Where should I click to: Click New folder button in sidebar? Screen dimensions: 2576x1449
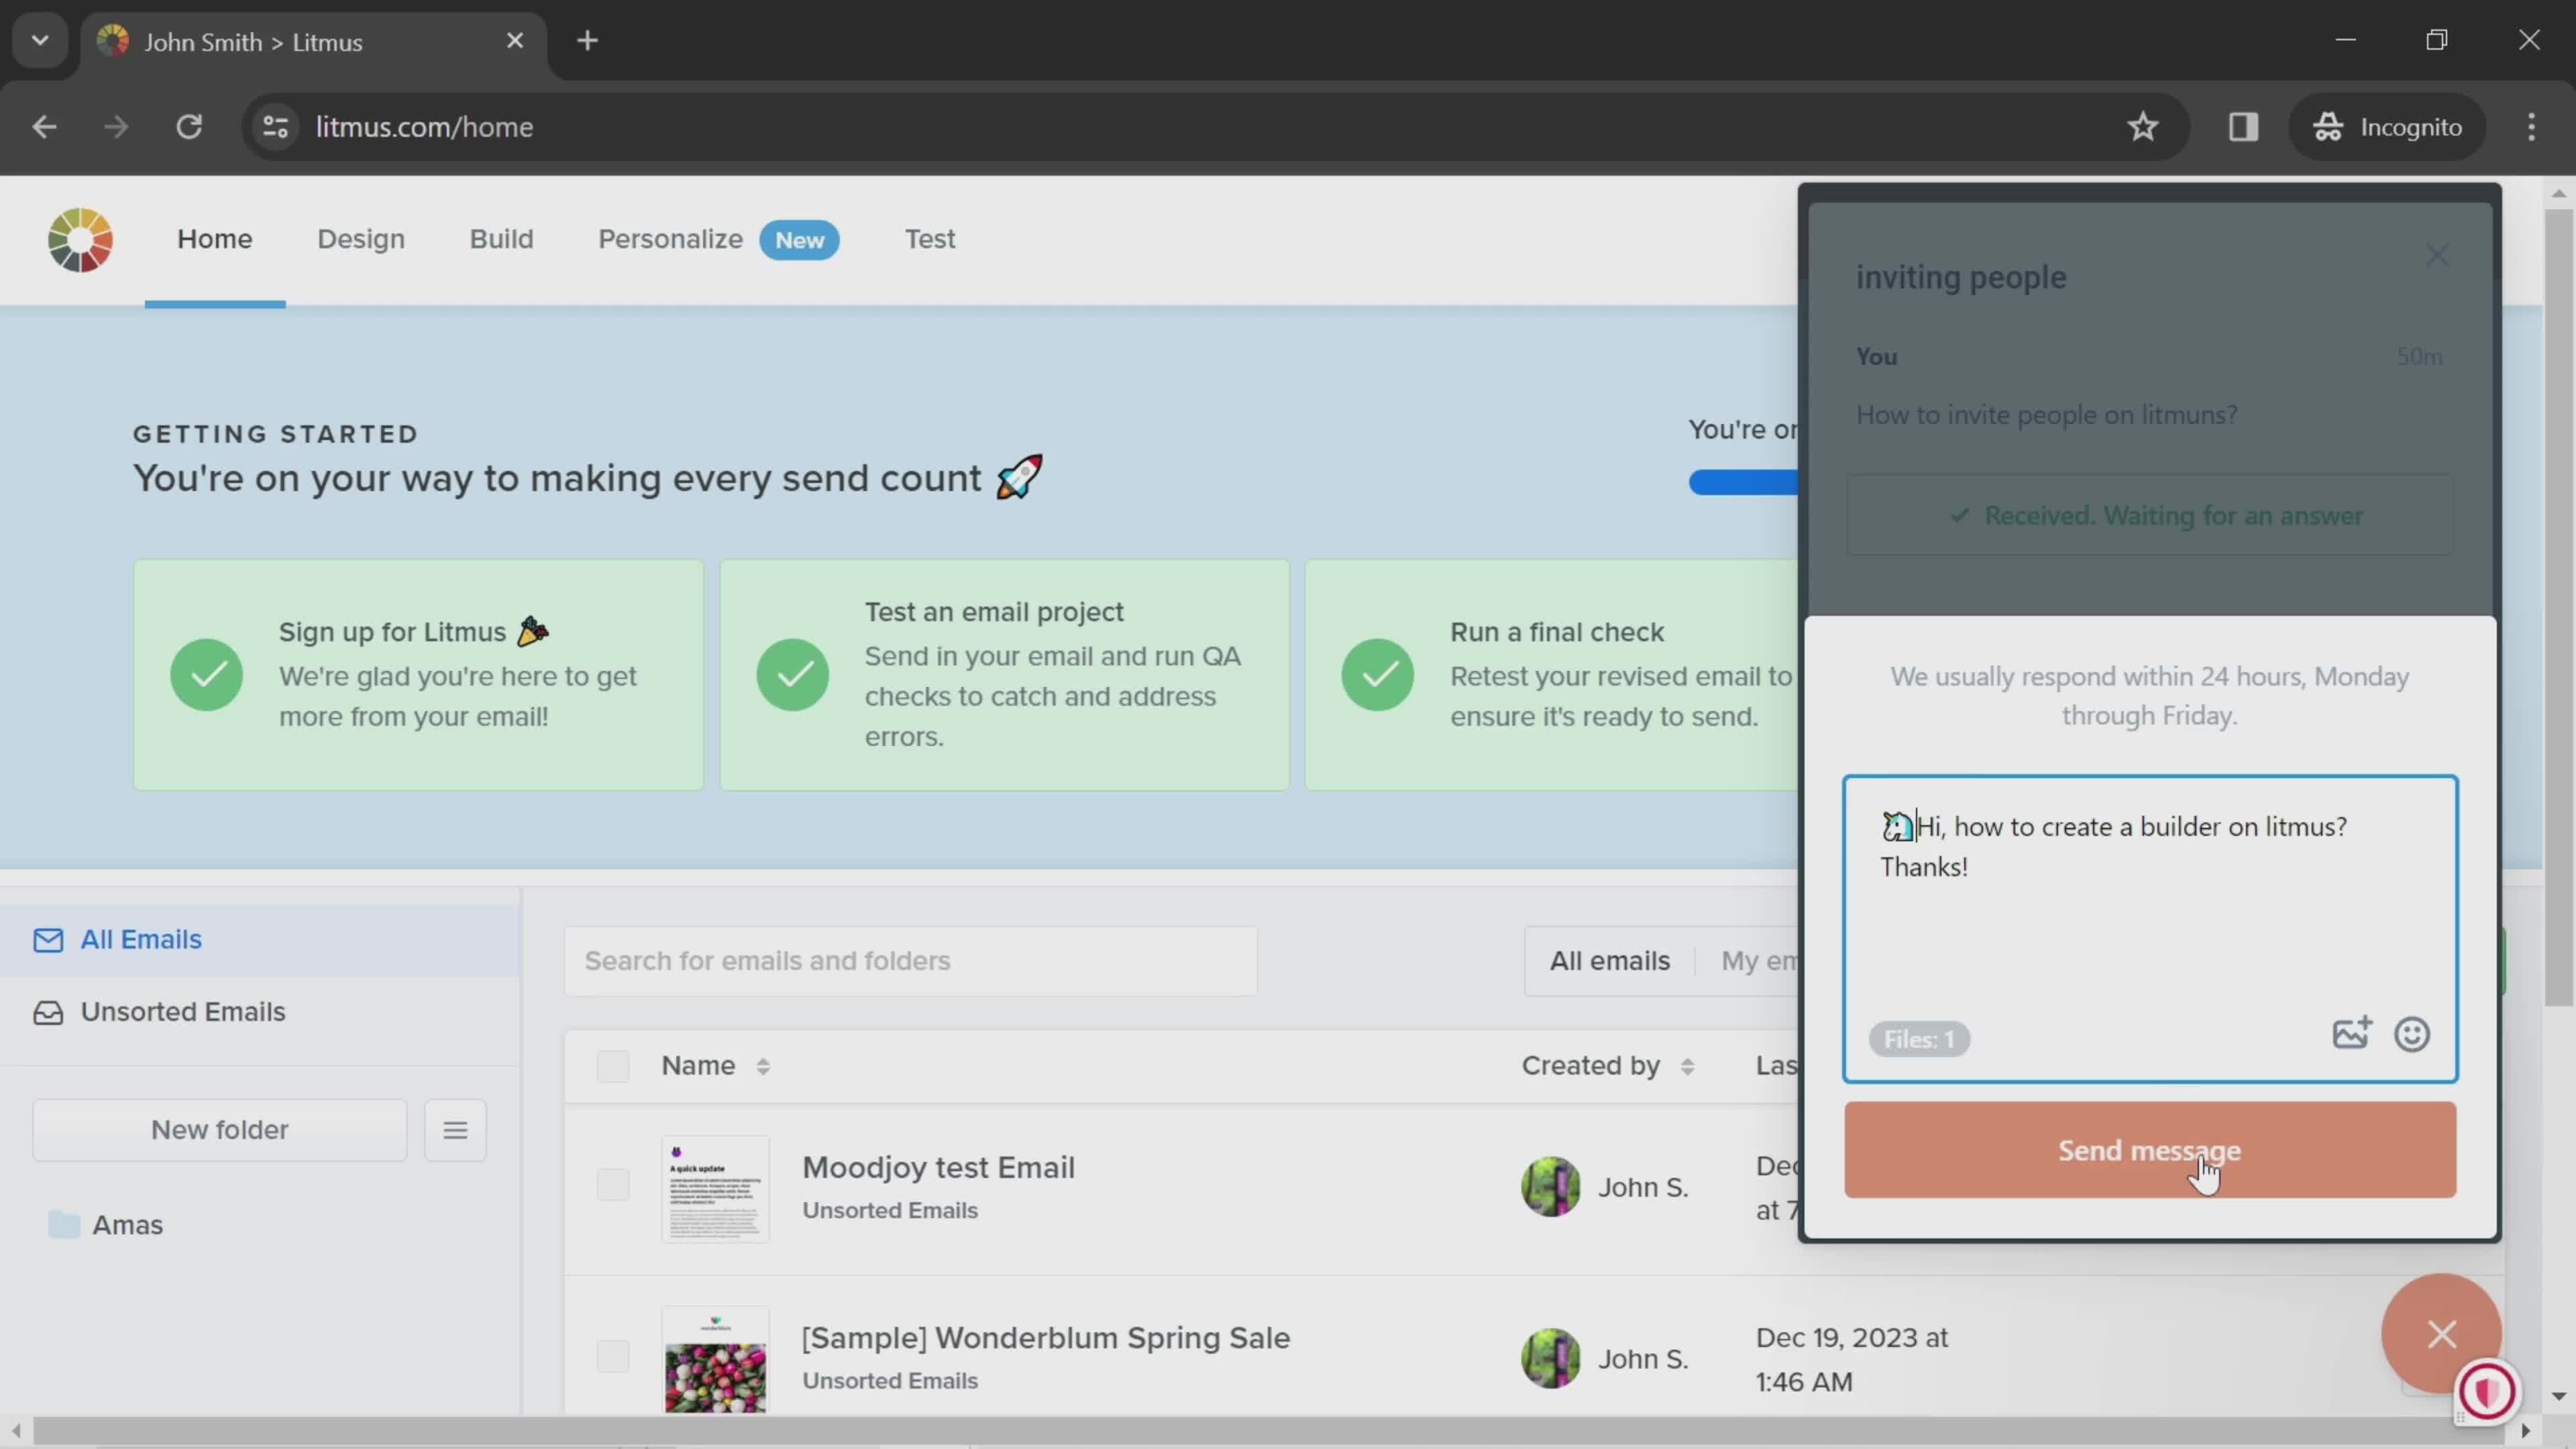point(219,1129)
